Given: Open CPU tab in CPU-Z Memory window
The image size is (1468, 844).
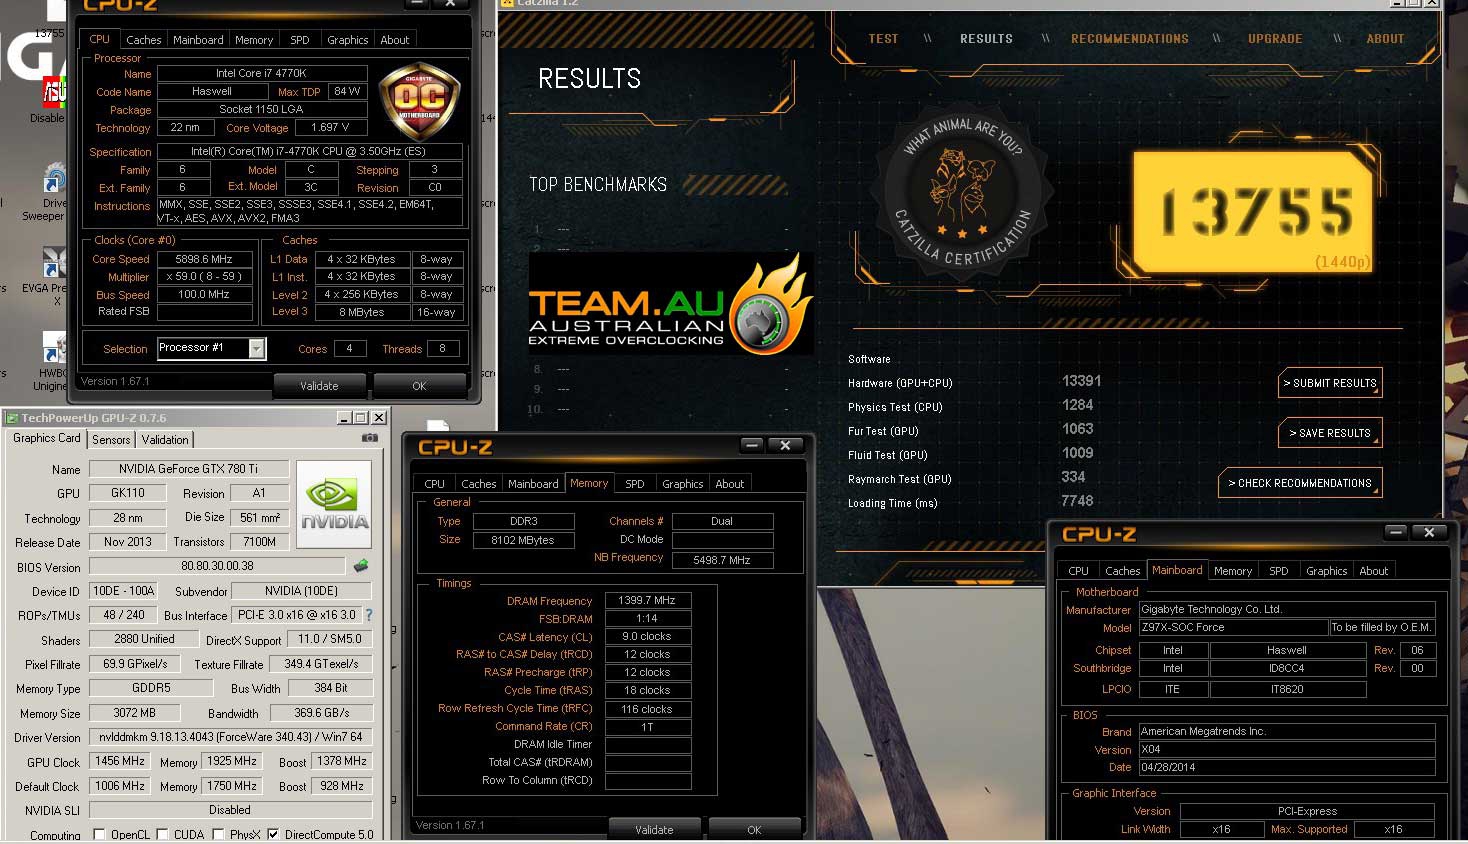Looking at the screenshot, I should [x=435, y=484].
